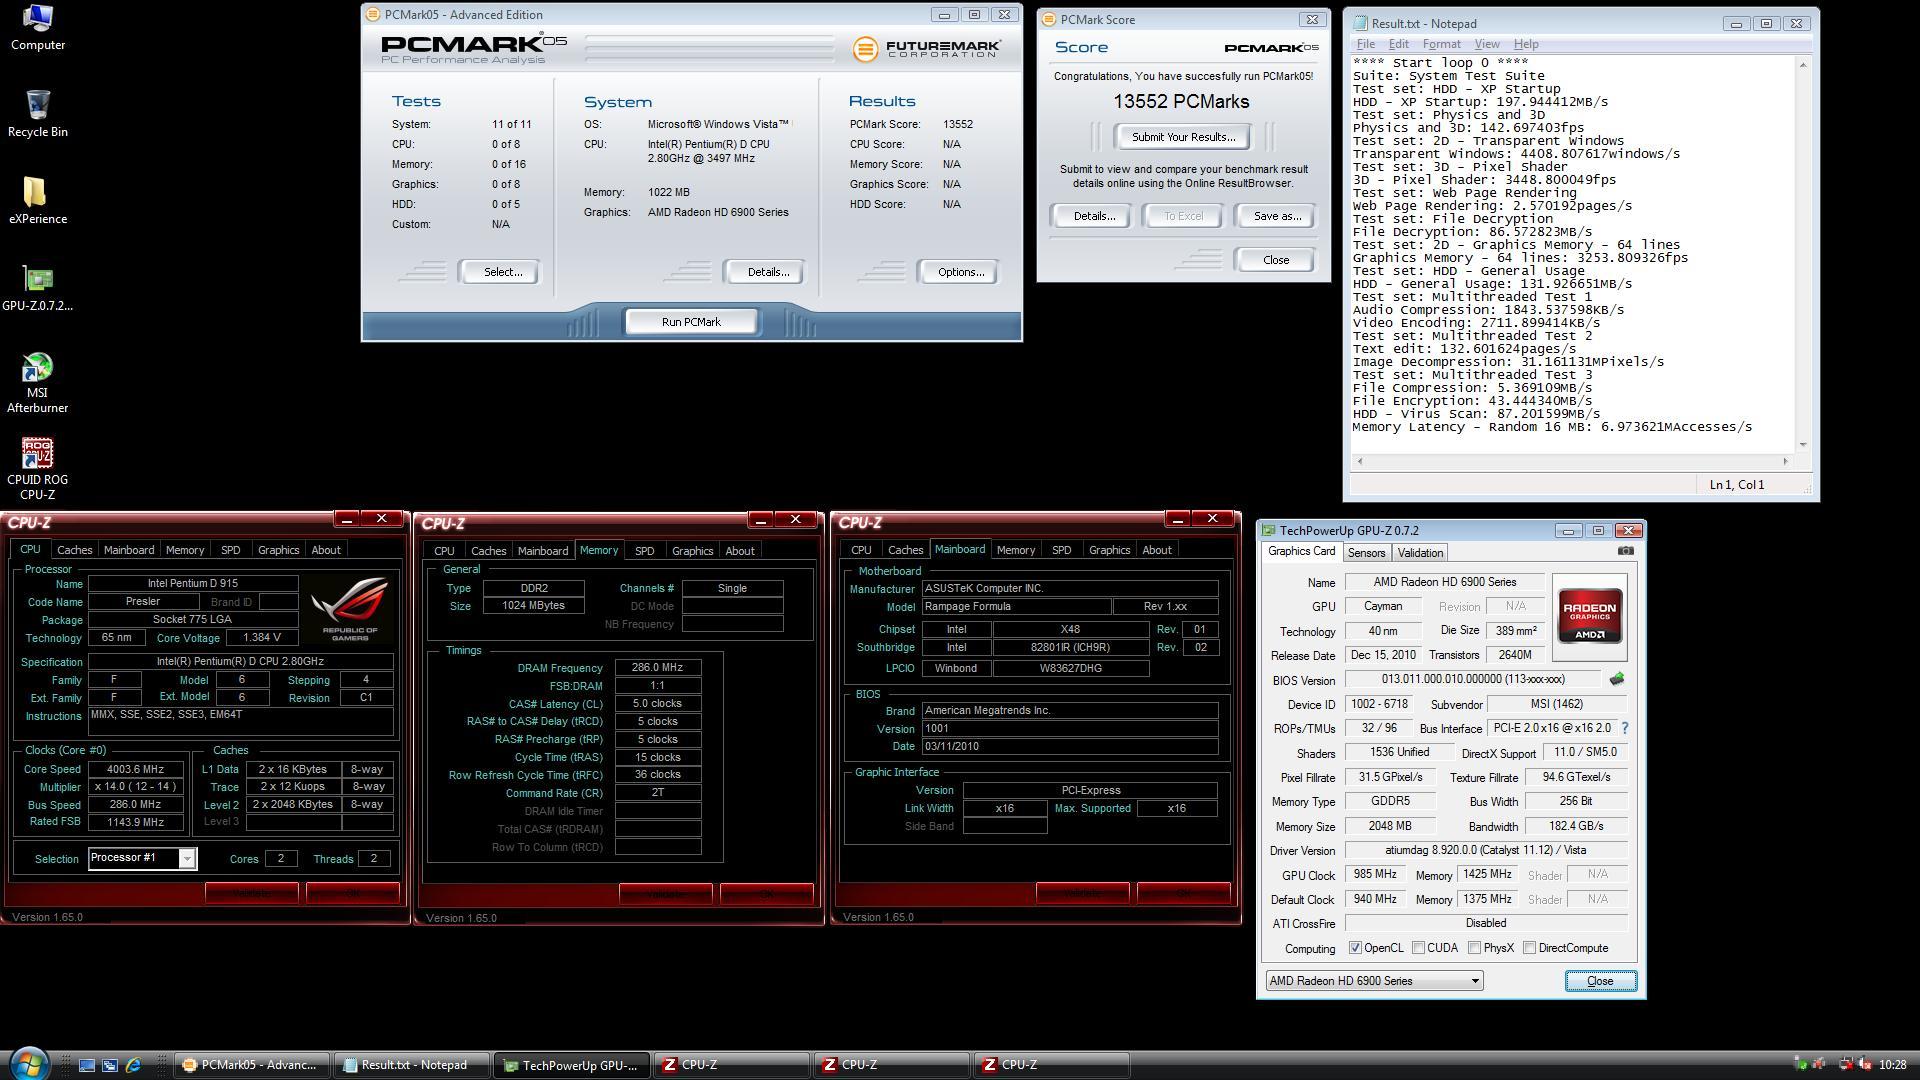Click the volume icon in system tray
This screenshot has height=1080, width=1920.
coord(1864,1065)
